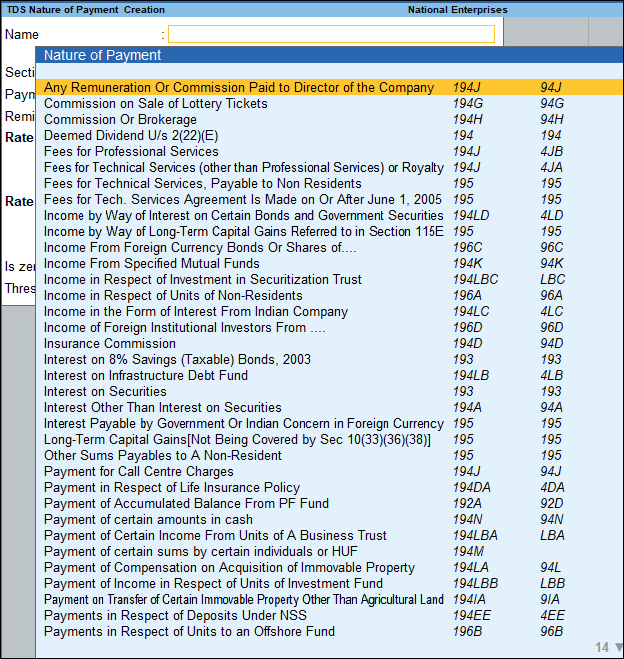
Task: Pick Interest on Infrastructure Debt Fund
Action: click(329, 375)
